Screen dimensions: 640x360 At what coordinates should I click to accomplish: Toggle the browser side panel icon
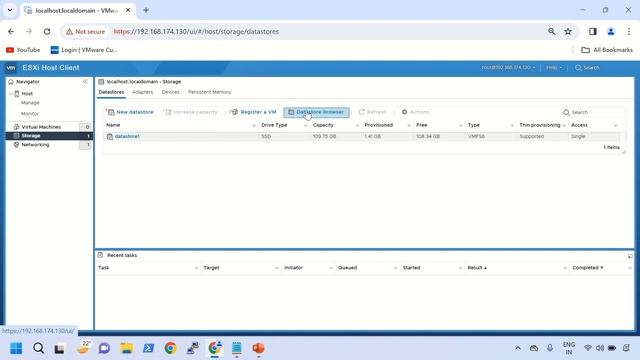pos(593,31)
